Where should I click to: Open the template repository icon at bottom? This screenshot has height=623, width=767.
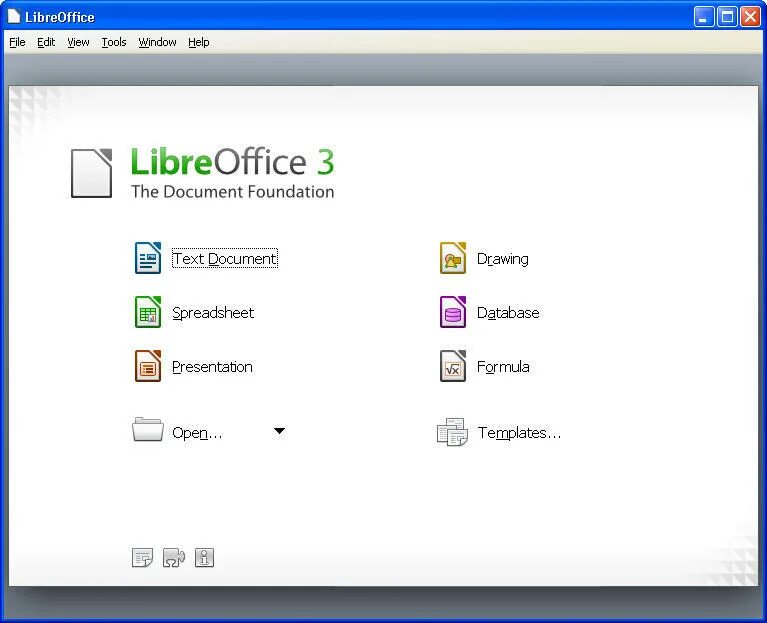[x=142, y=557]
